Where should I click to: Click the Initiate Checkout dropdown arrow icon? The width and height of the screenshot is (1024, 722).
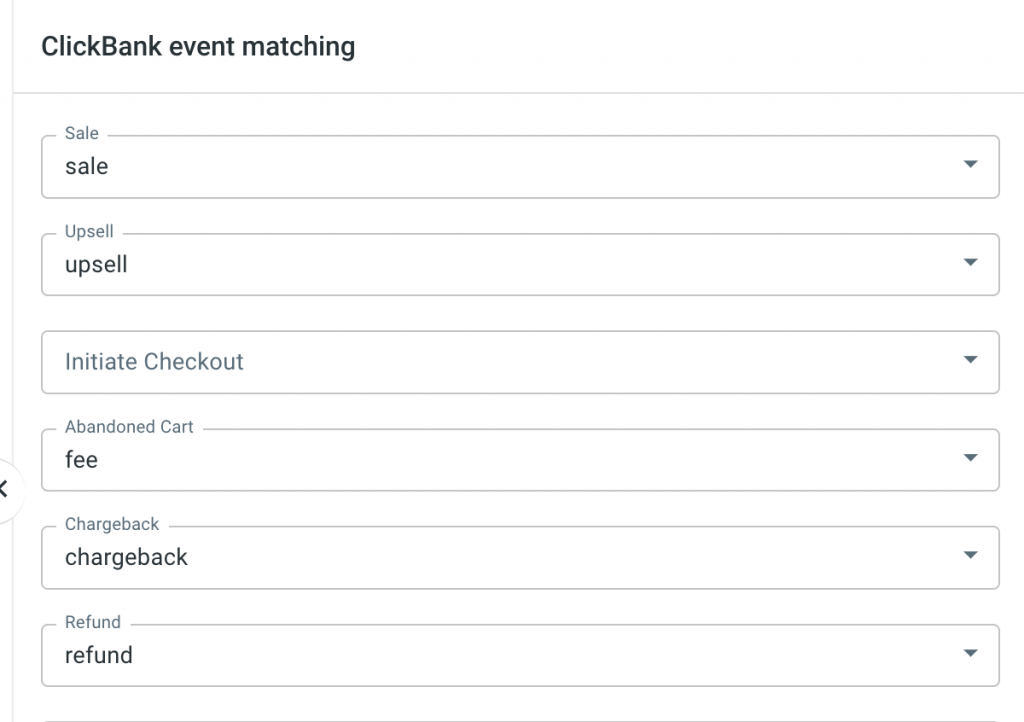coord(969,360)
